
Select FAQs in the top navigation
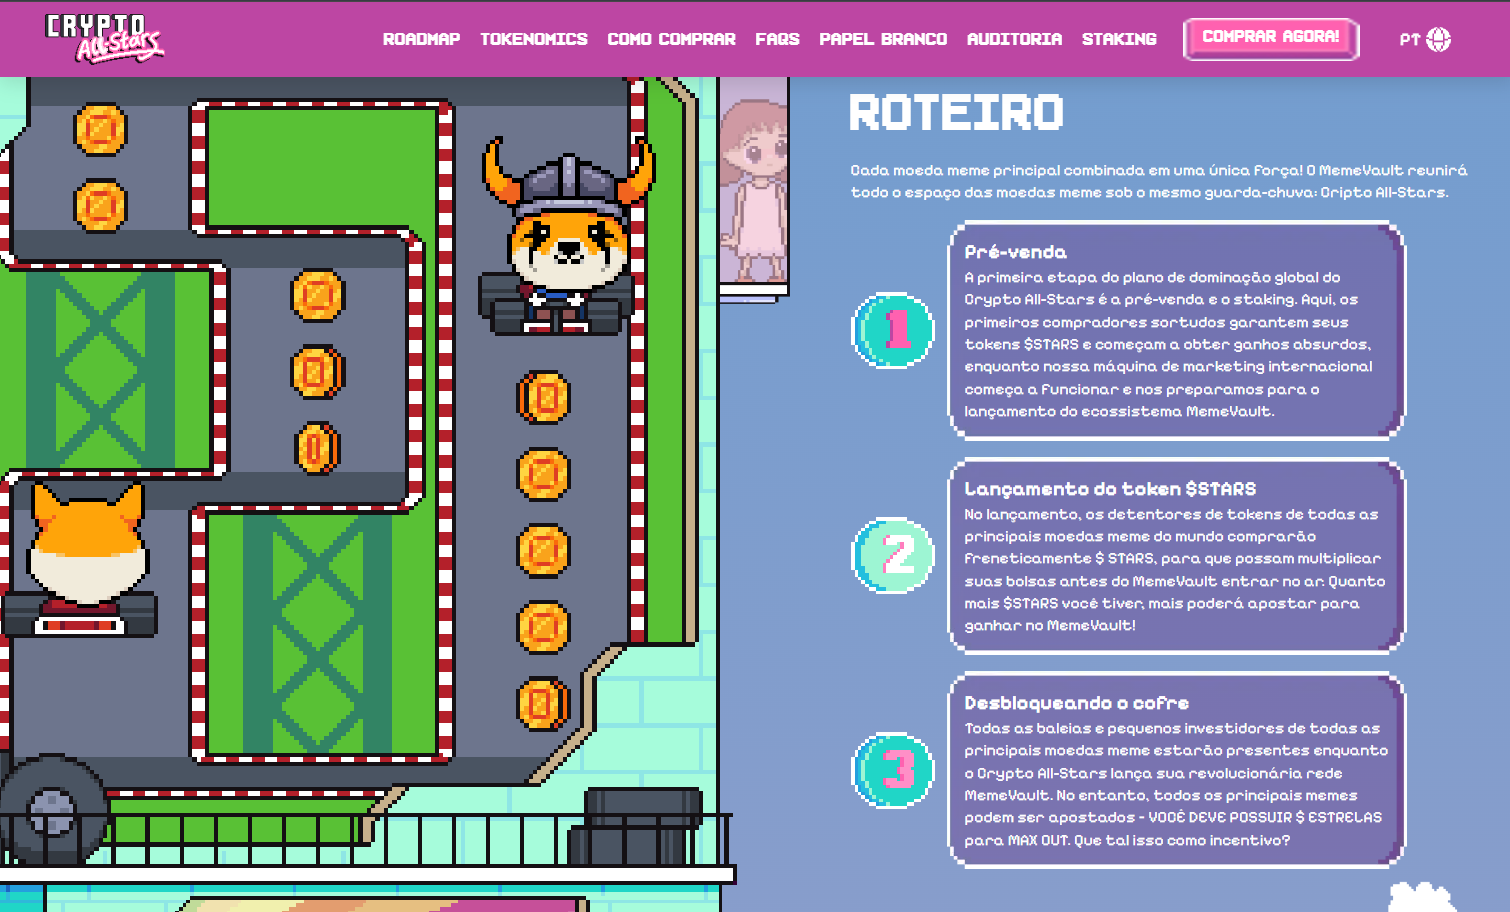coord(777,39)
